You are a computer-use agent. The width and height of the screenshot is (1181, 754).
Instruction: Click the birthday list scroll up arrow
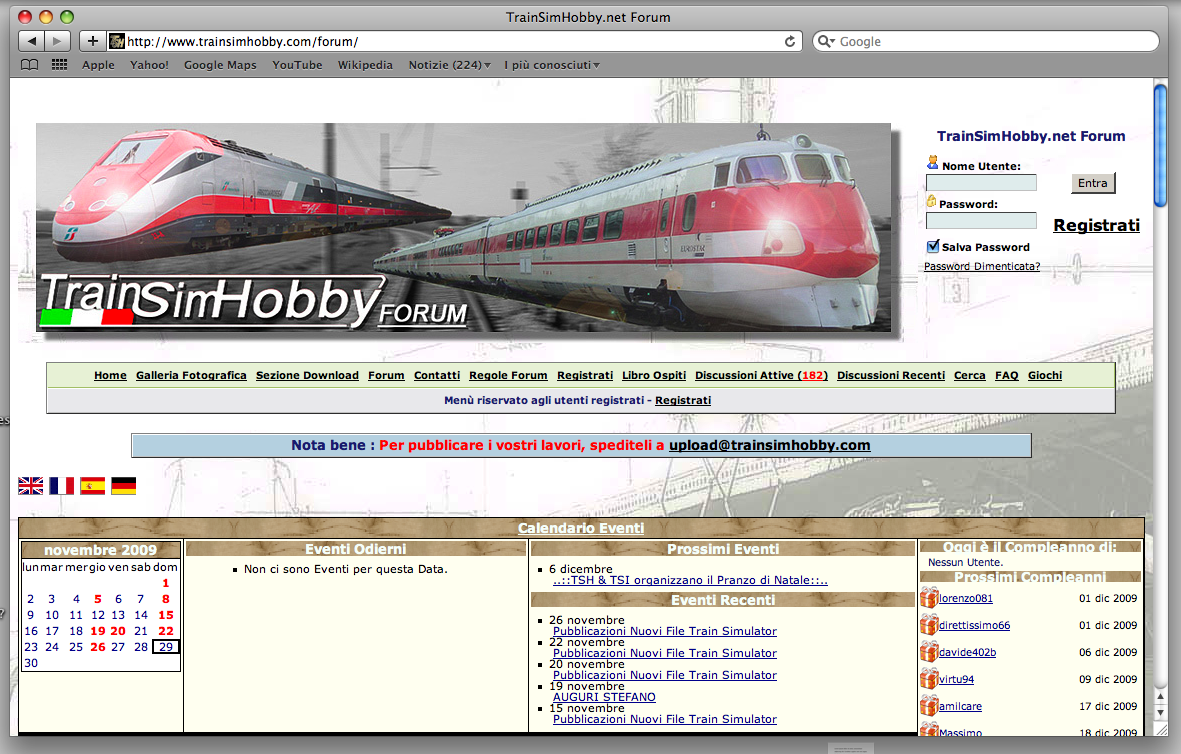[x=1160, y=696]
